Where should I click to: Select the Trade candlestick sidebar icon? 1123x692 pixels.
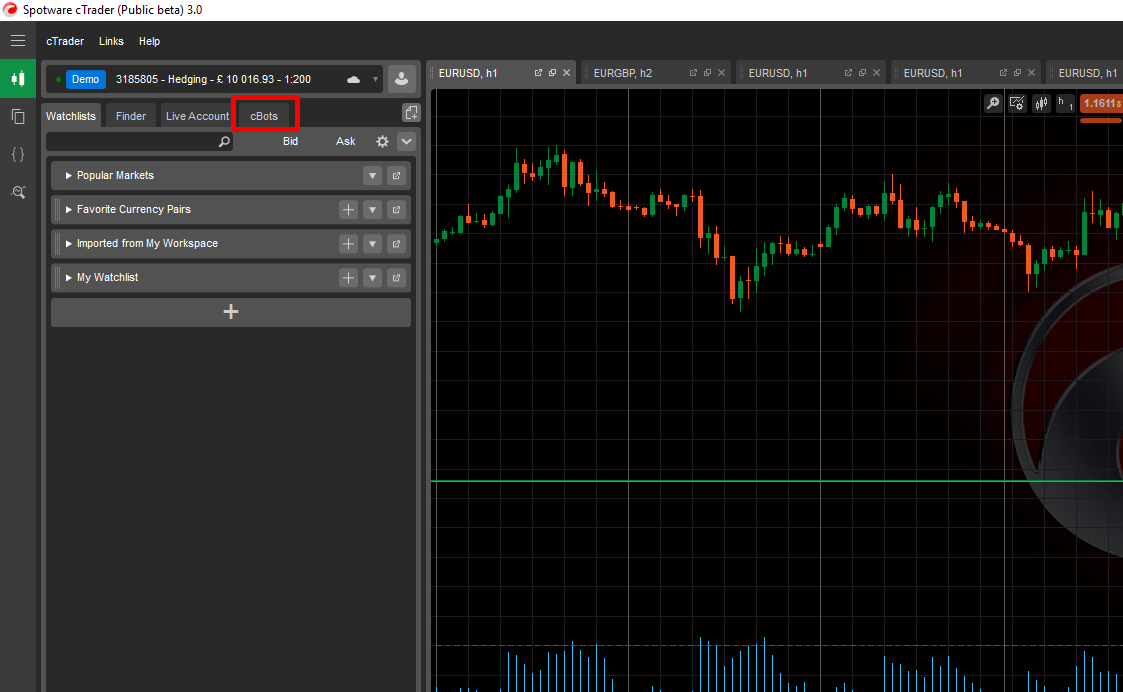tap(18, 79)
